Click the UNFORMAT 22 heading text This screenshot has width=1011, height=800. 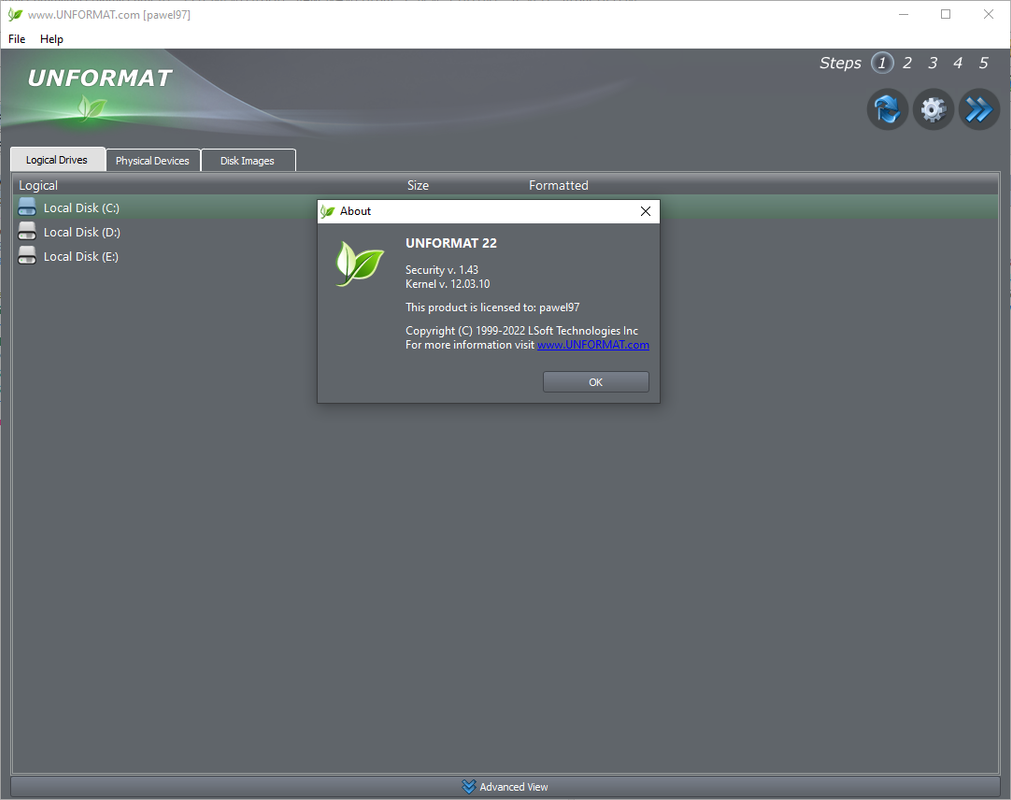[451, 243]
